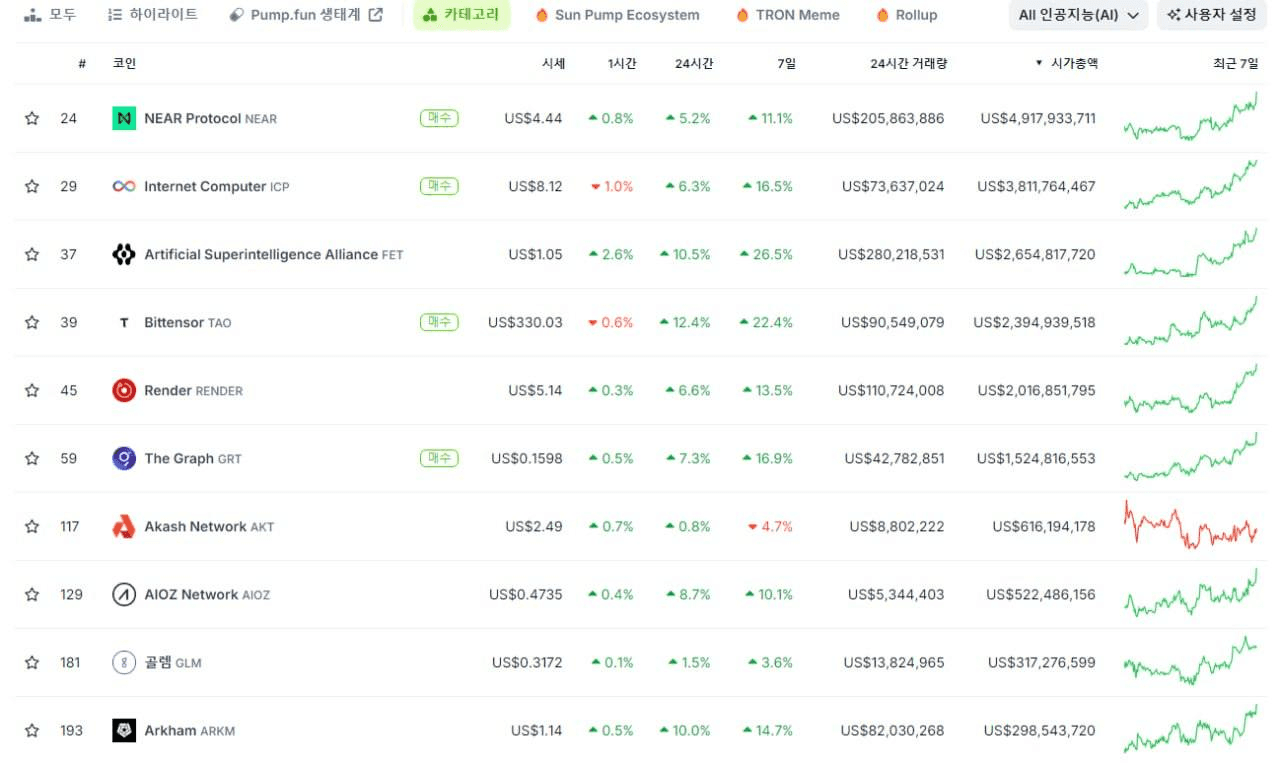The width and height of the screenshot is (1280, 763).
Task: Click Akash Network 7-day change 4.7%
Action: pos(770,526)
